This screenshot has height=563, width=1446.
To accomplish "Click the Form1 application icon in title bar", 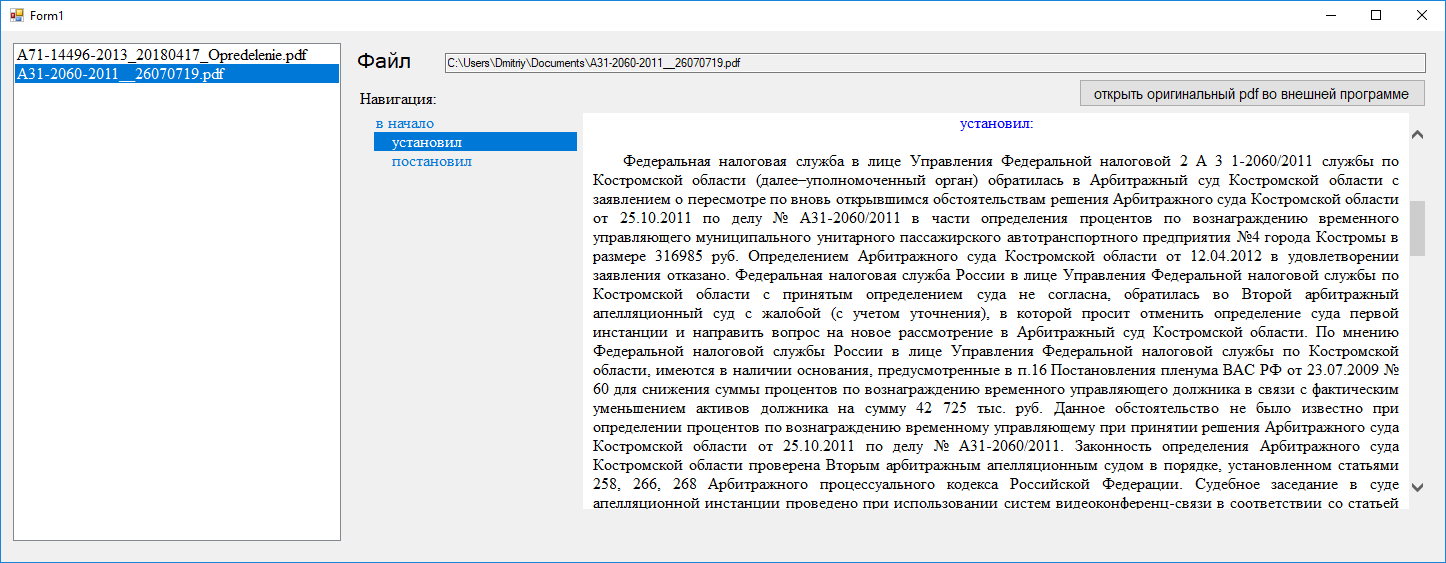I will pos(17,16).
